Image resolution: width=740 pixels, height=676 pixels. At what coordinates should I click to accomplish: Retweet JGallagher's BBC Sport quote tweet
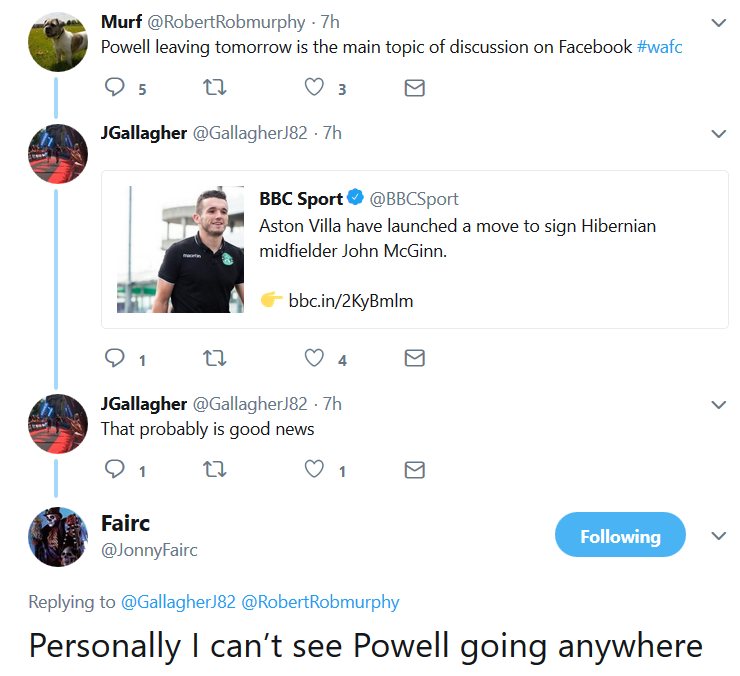[214, 358]
